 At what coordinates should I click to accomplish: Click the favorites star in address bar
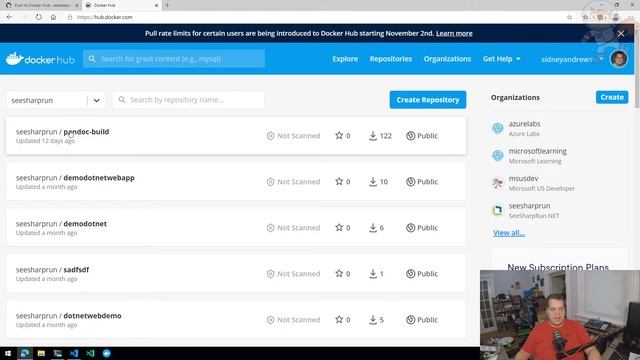point(569,17)
